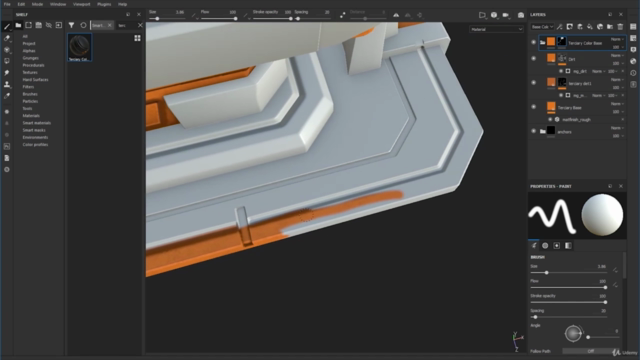Open blend mode dropdown for Tertiary Base
Viewport: 640px width, 360px height.
(617, 104)
